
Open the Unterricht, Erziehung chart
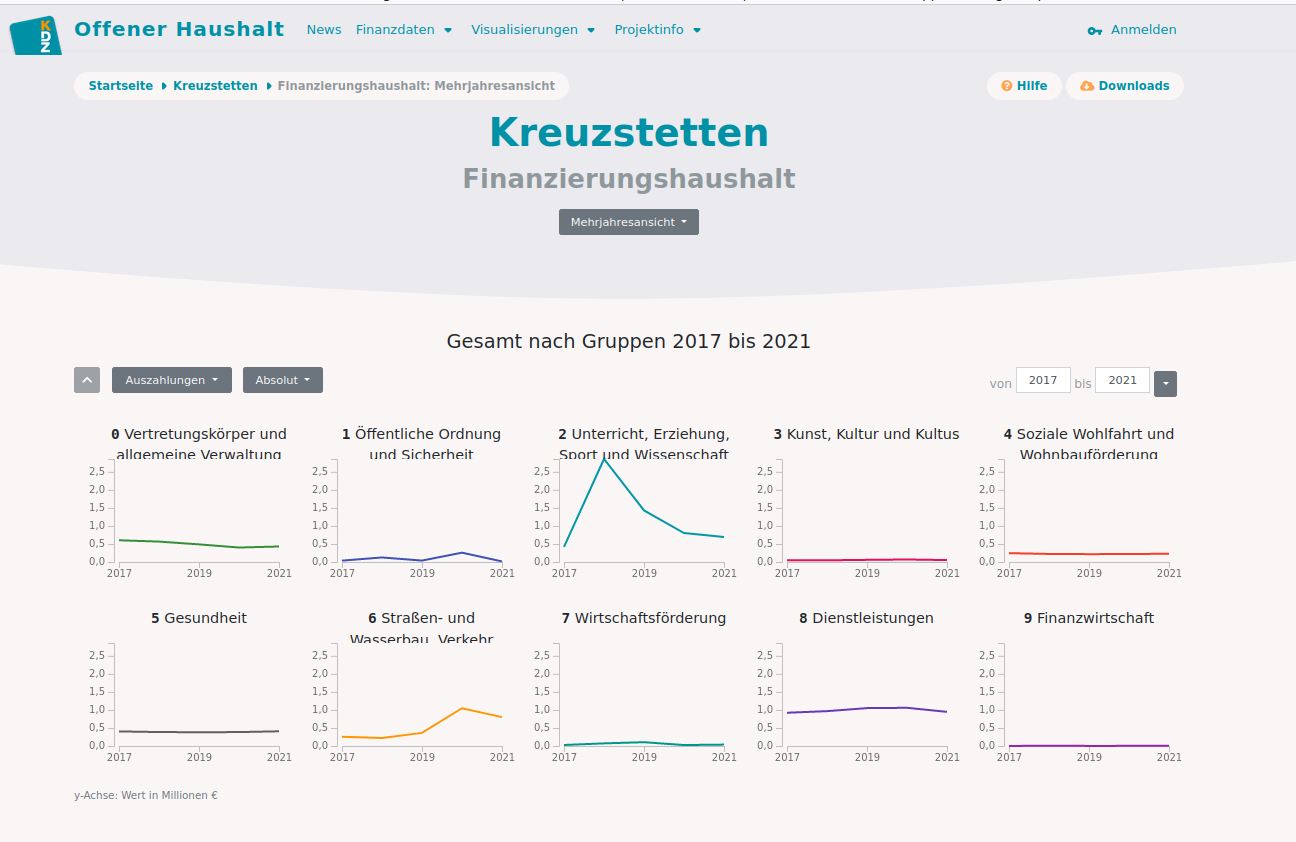[644, 510]
